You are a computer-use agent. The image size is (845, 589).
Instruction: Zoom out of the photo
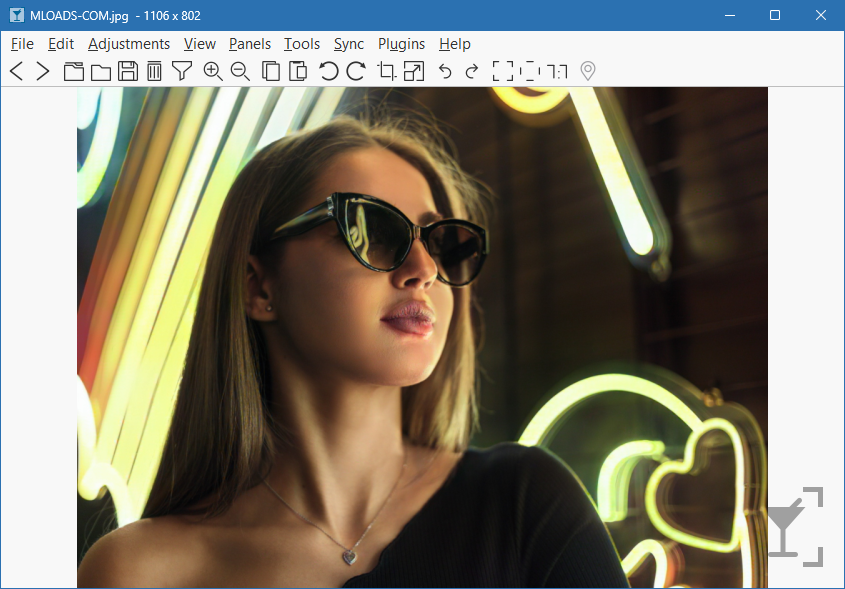(x=240, y=71)
